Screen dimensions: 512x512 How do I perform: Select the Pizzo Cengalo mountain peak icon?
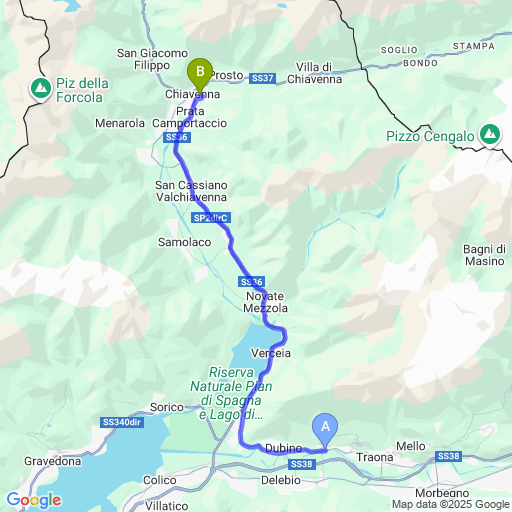coord(490,135)
